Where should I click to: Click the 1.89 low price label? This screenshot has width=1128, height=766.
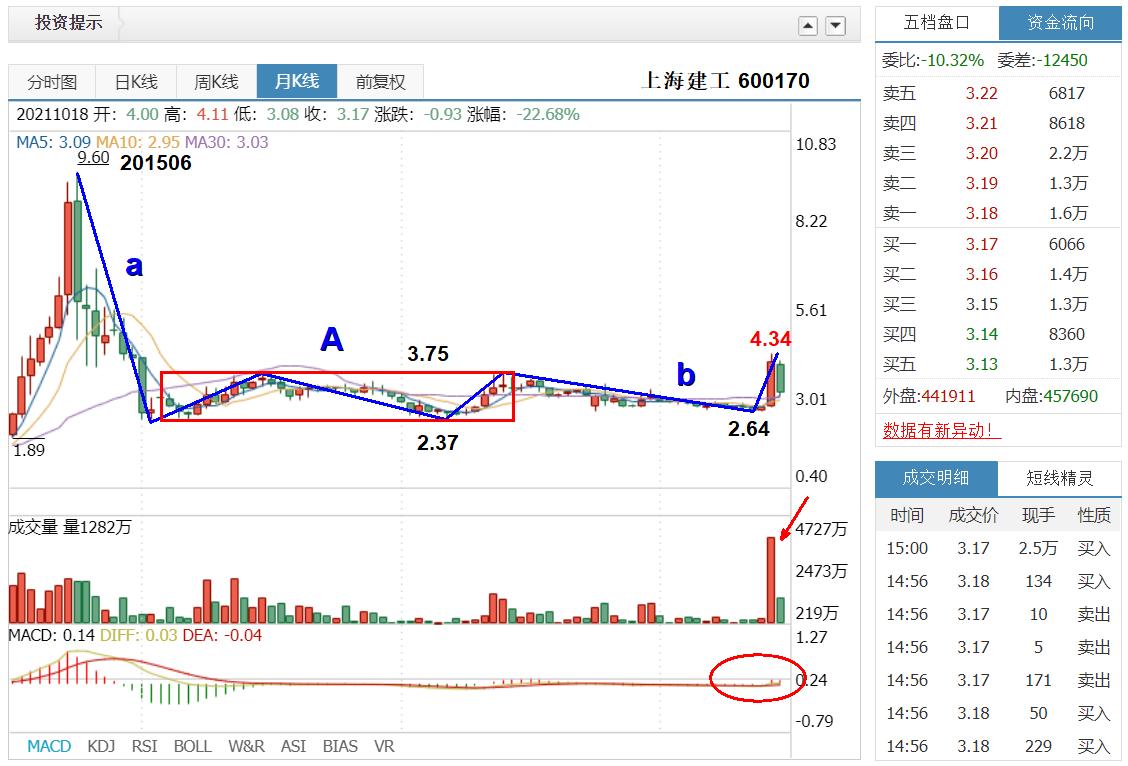(x=29, y=450)
